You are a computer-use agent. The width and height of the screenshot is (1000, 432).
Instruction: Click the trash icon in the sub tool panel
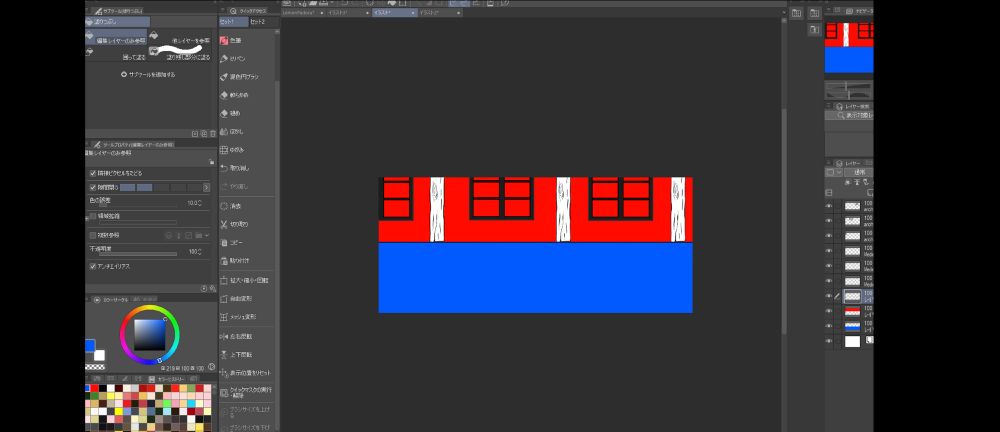213,134
